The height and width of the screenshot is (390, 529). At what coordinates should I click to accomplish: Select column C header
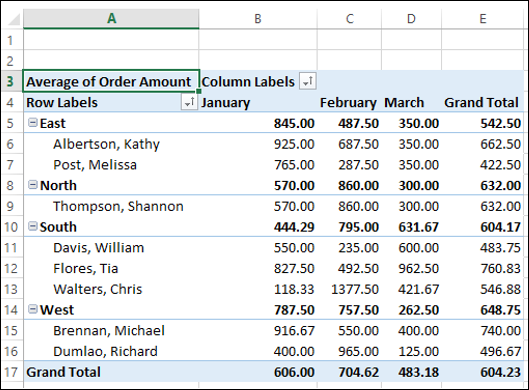coord(350,19)
